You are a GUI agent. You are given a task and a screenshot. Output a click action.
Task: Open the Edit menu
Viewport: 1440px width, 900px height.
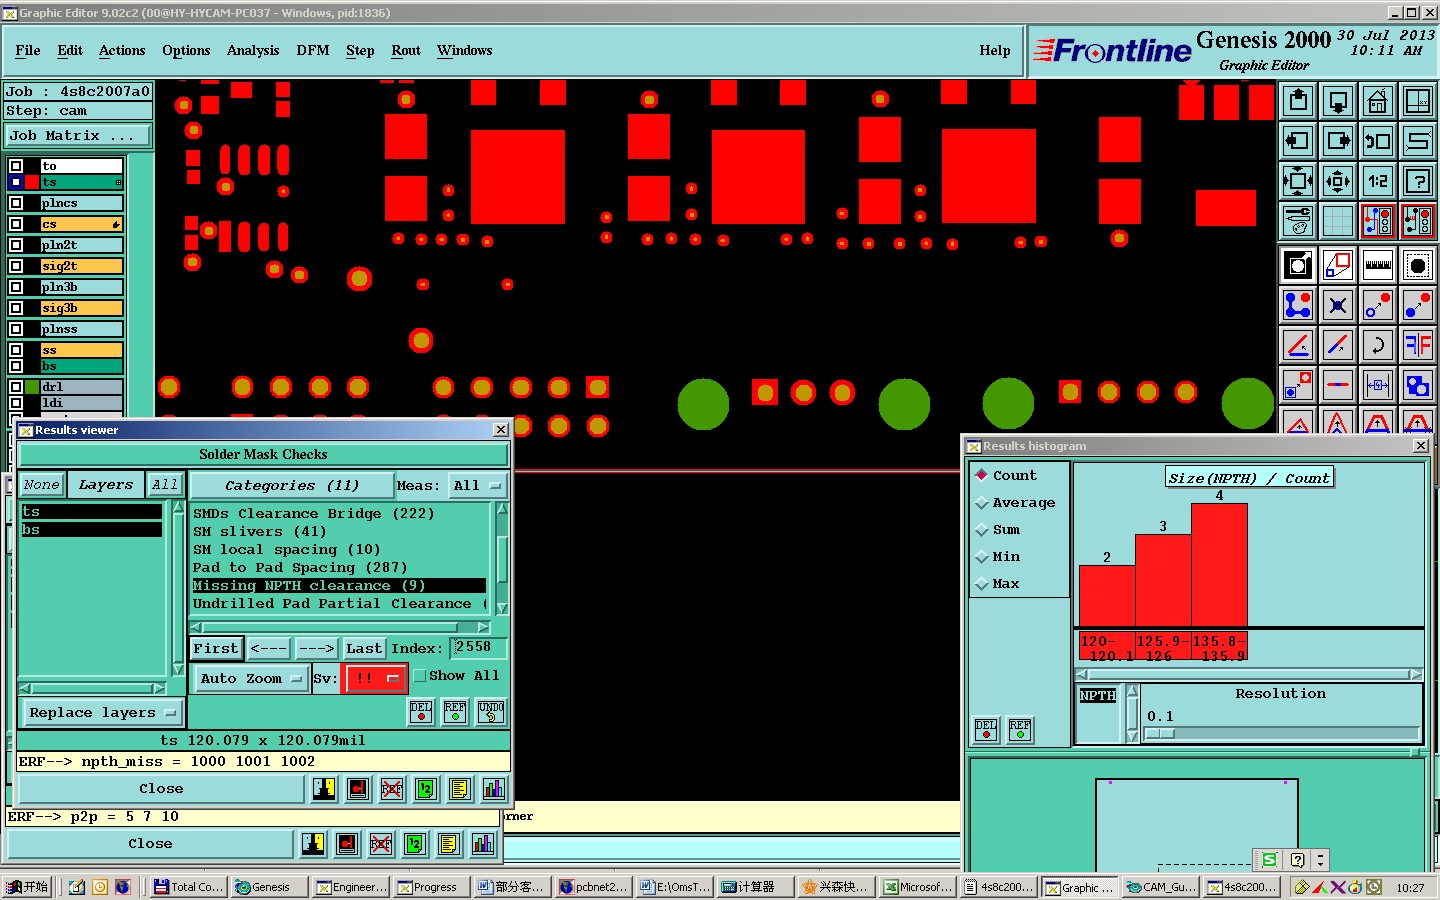[70, 50]
